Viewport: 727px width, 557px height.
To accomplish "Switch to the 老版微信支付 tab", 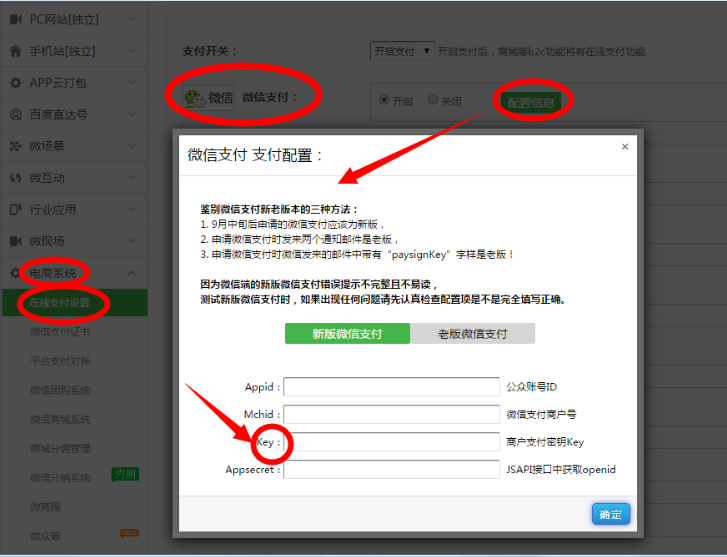I will [x=473, y=334].
